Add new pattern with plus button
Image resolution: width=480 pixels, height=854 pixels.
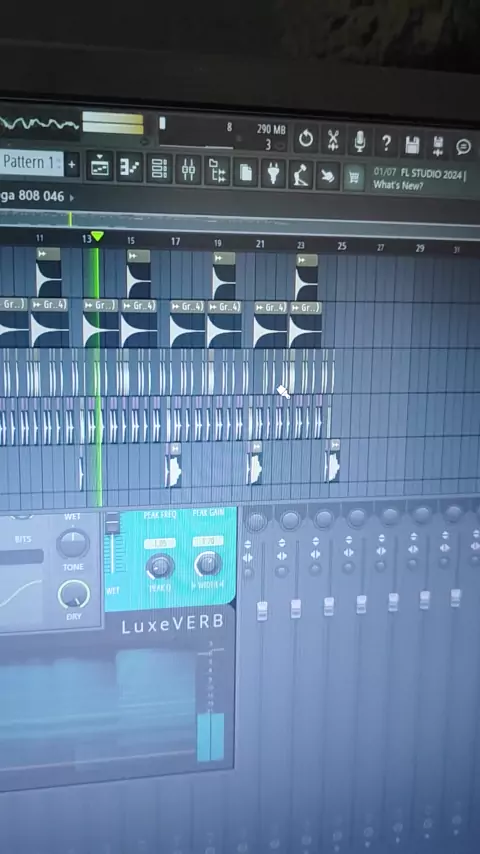pyautogui.click(x=72, y=164)
